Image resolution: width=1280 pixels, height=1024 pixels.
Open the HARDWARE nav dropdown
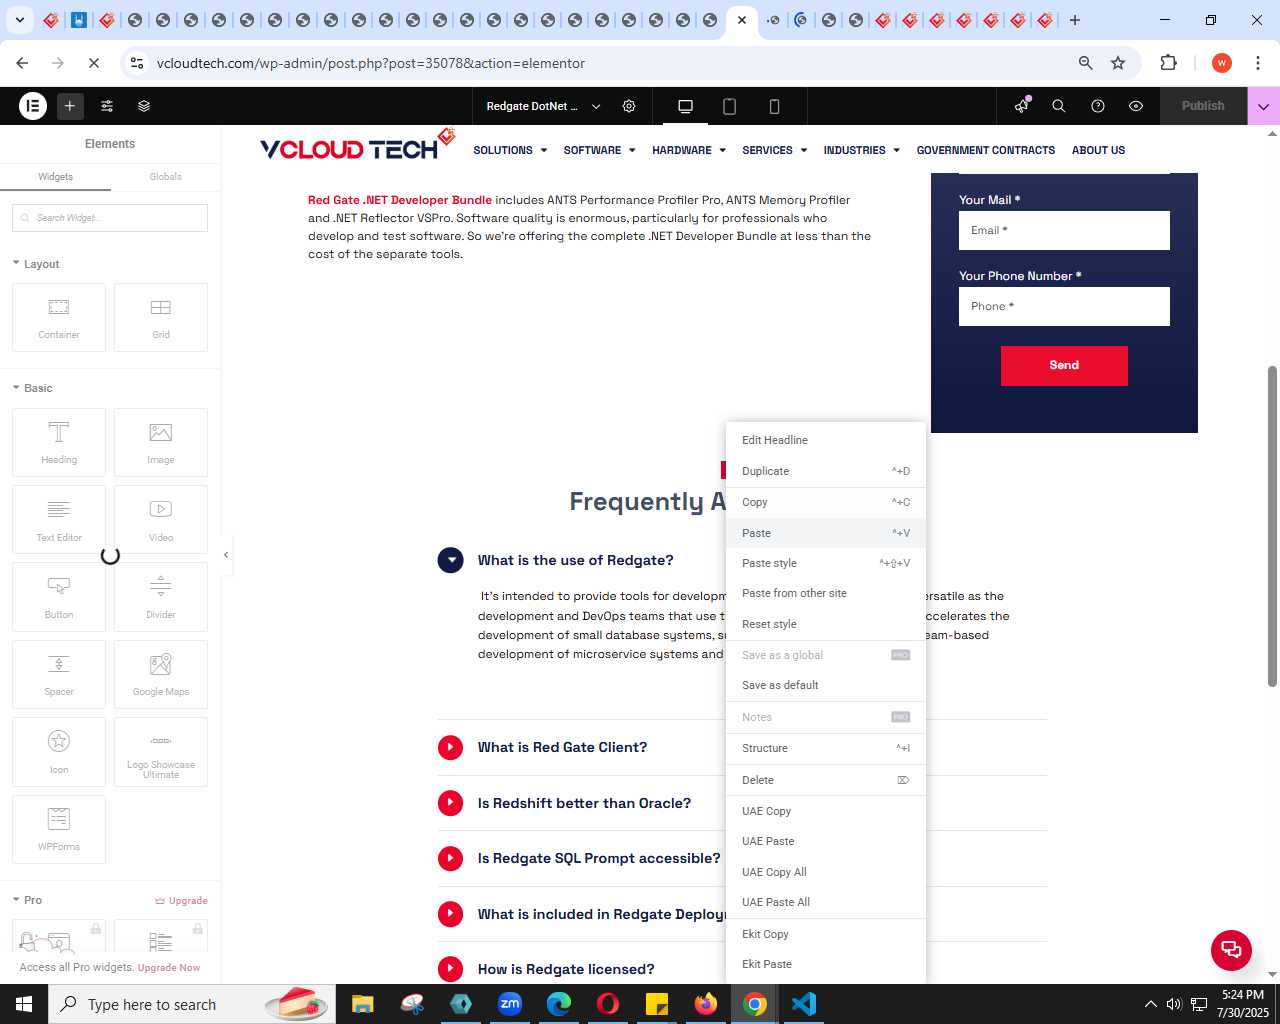(x=689, y=150)
